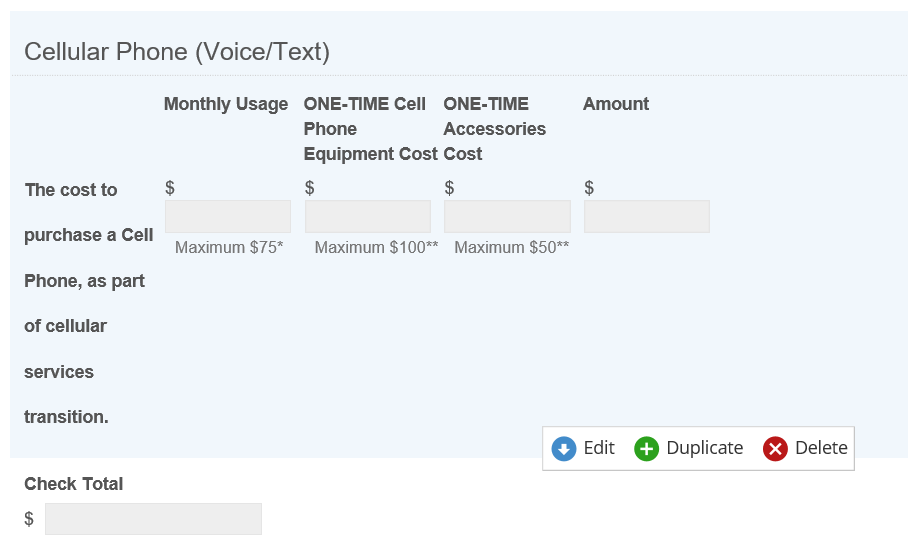Click the green Duplicate plus icon
Screen dimensions: 919x558
point(647,449)
